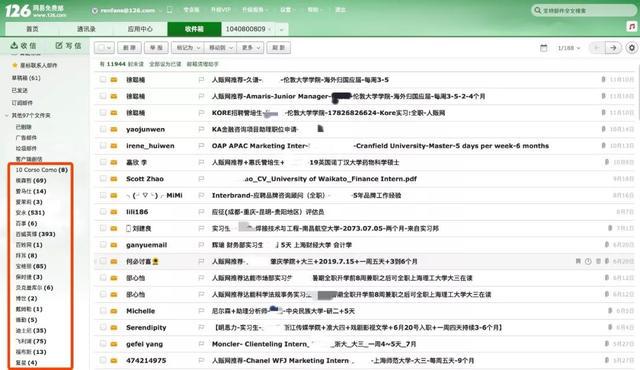
Task: Switch to the 通讯录 contacts tab
Action: 86,29
